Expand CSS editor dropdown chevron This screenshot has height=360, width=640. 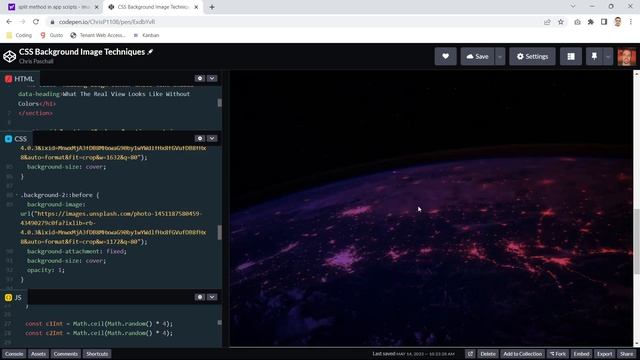pyautogui.click(x=212, y=138)
